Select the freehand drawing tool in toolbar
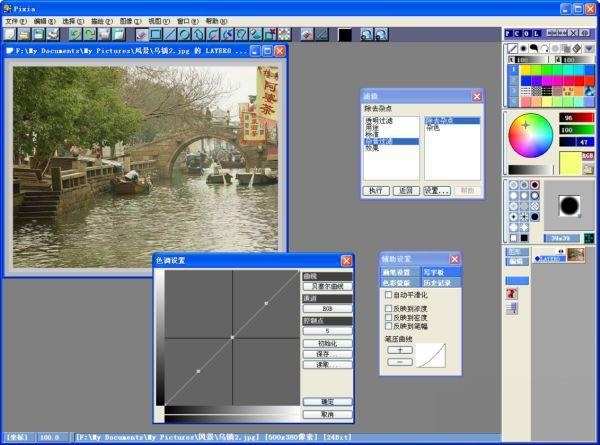This screenshot has width=600, height=445. [x=142, y=35]
